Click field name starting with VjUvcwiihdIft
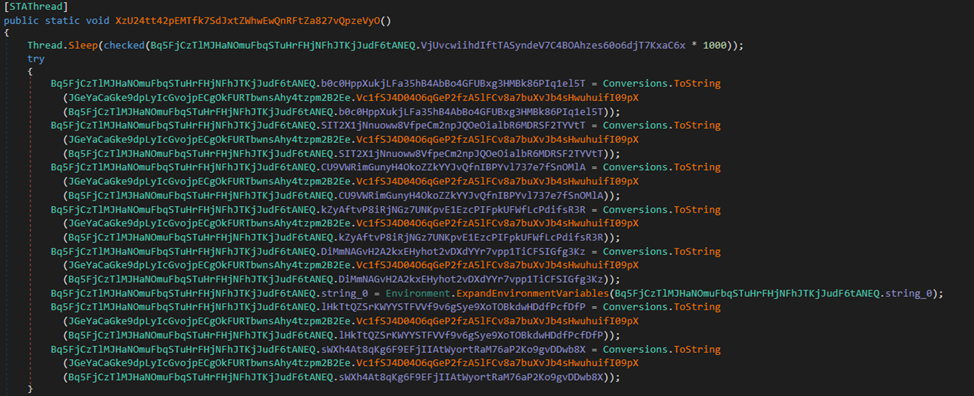Viewport: 974px width, 396px height. pos(553,45)
